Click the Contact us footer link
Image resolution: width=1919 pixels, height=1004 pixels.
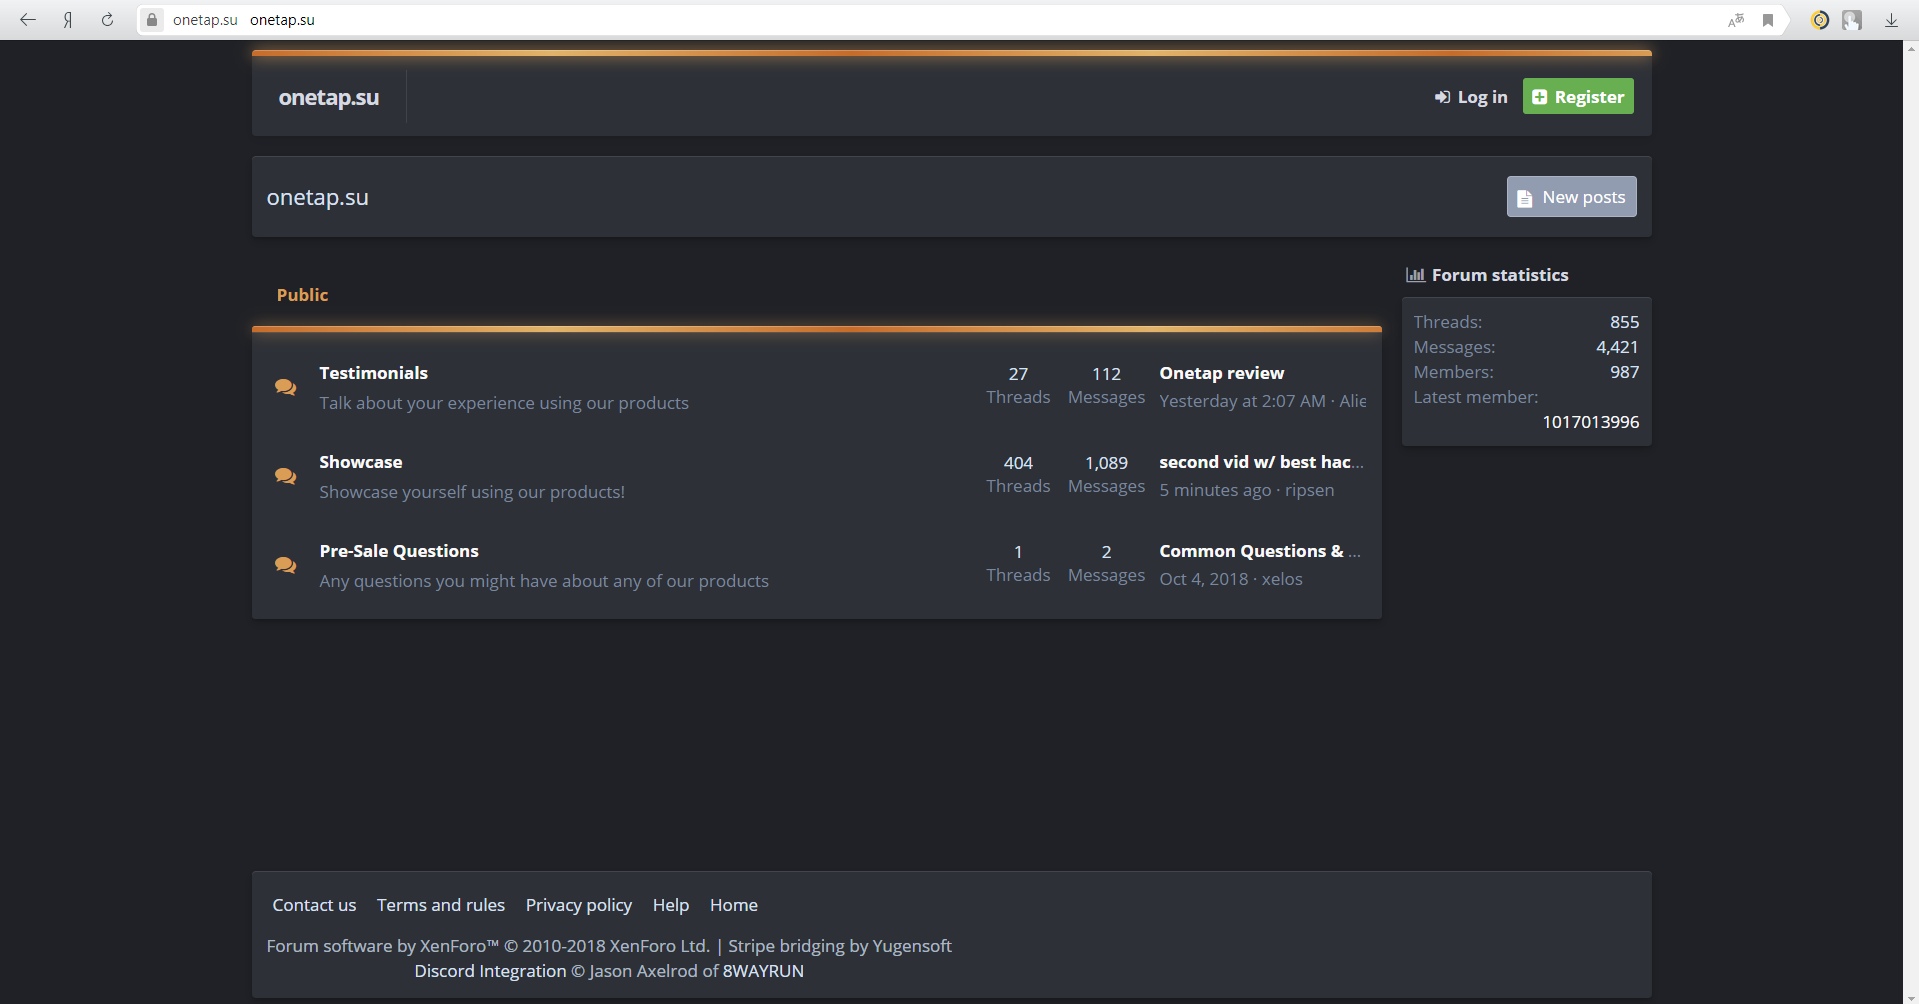point(314,905)
